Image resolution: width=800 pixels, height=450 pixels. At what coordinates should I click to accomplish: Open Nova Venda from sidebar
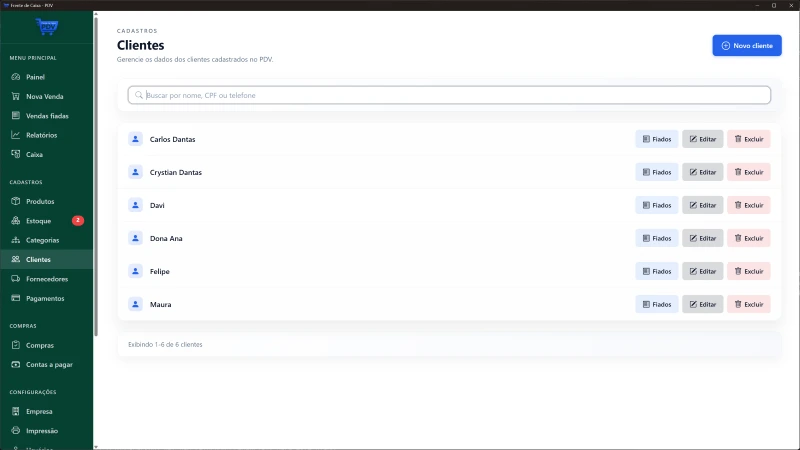point(46,96)
